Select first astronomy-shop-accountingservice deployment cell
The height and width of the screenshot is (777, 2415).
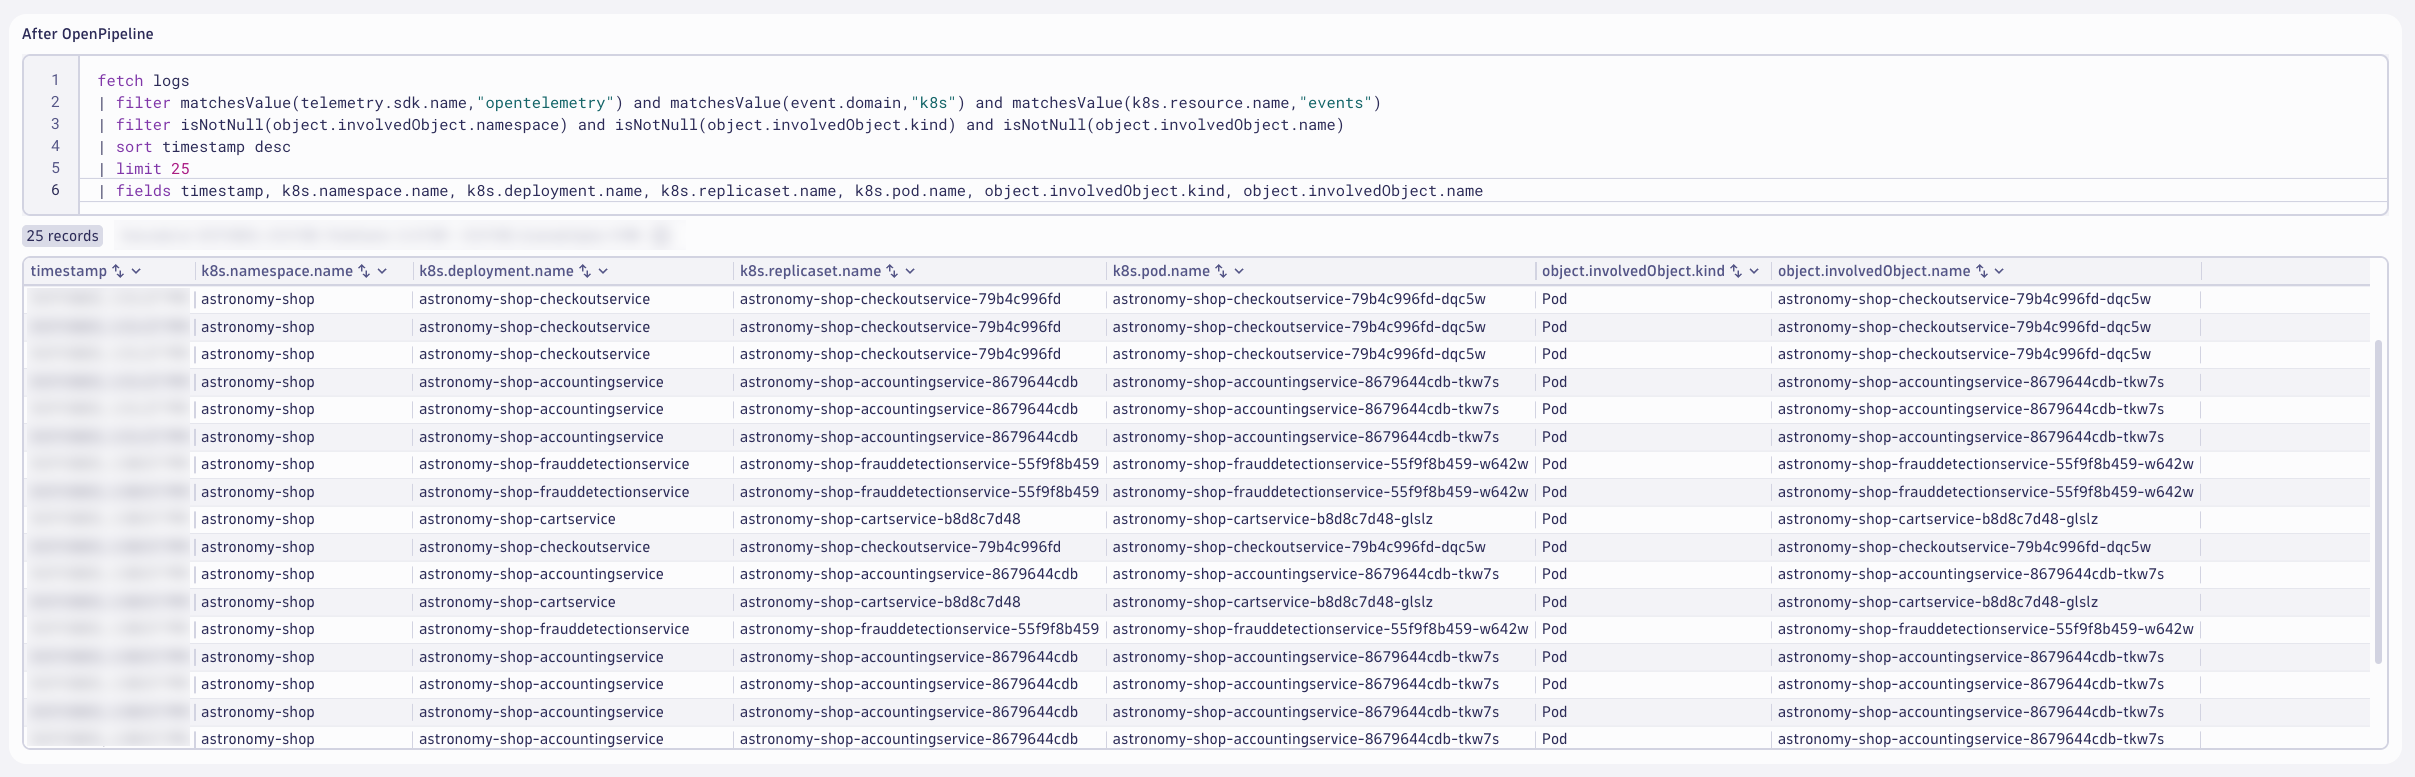tap(541, 382)
